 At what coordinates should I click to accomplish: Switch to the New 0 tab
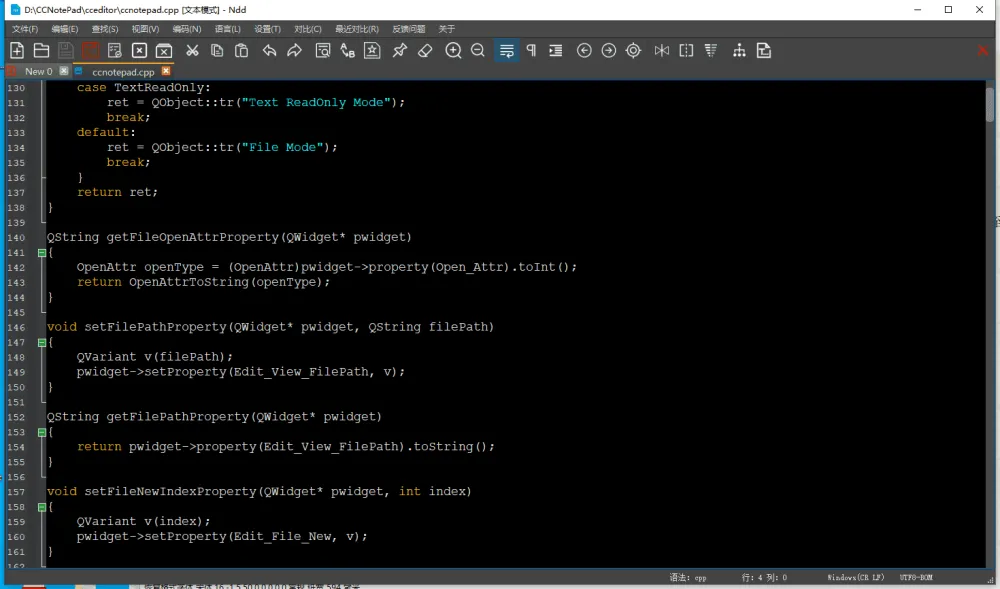point(38,72)
